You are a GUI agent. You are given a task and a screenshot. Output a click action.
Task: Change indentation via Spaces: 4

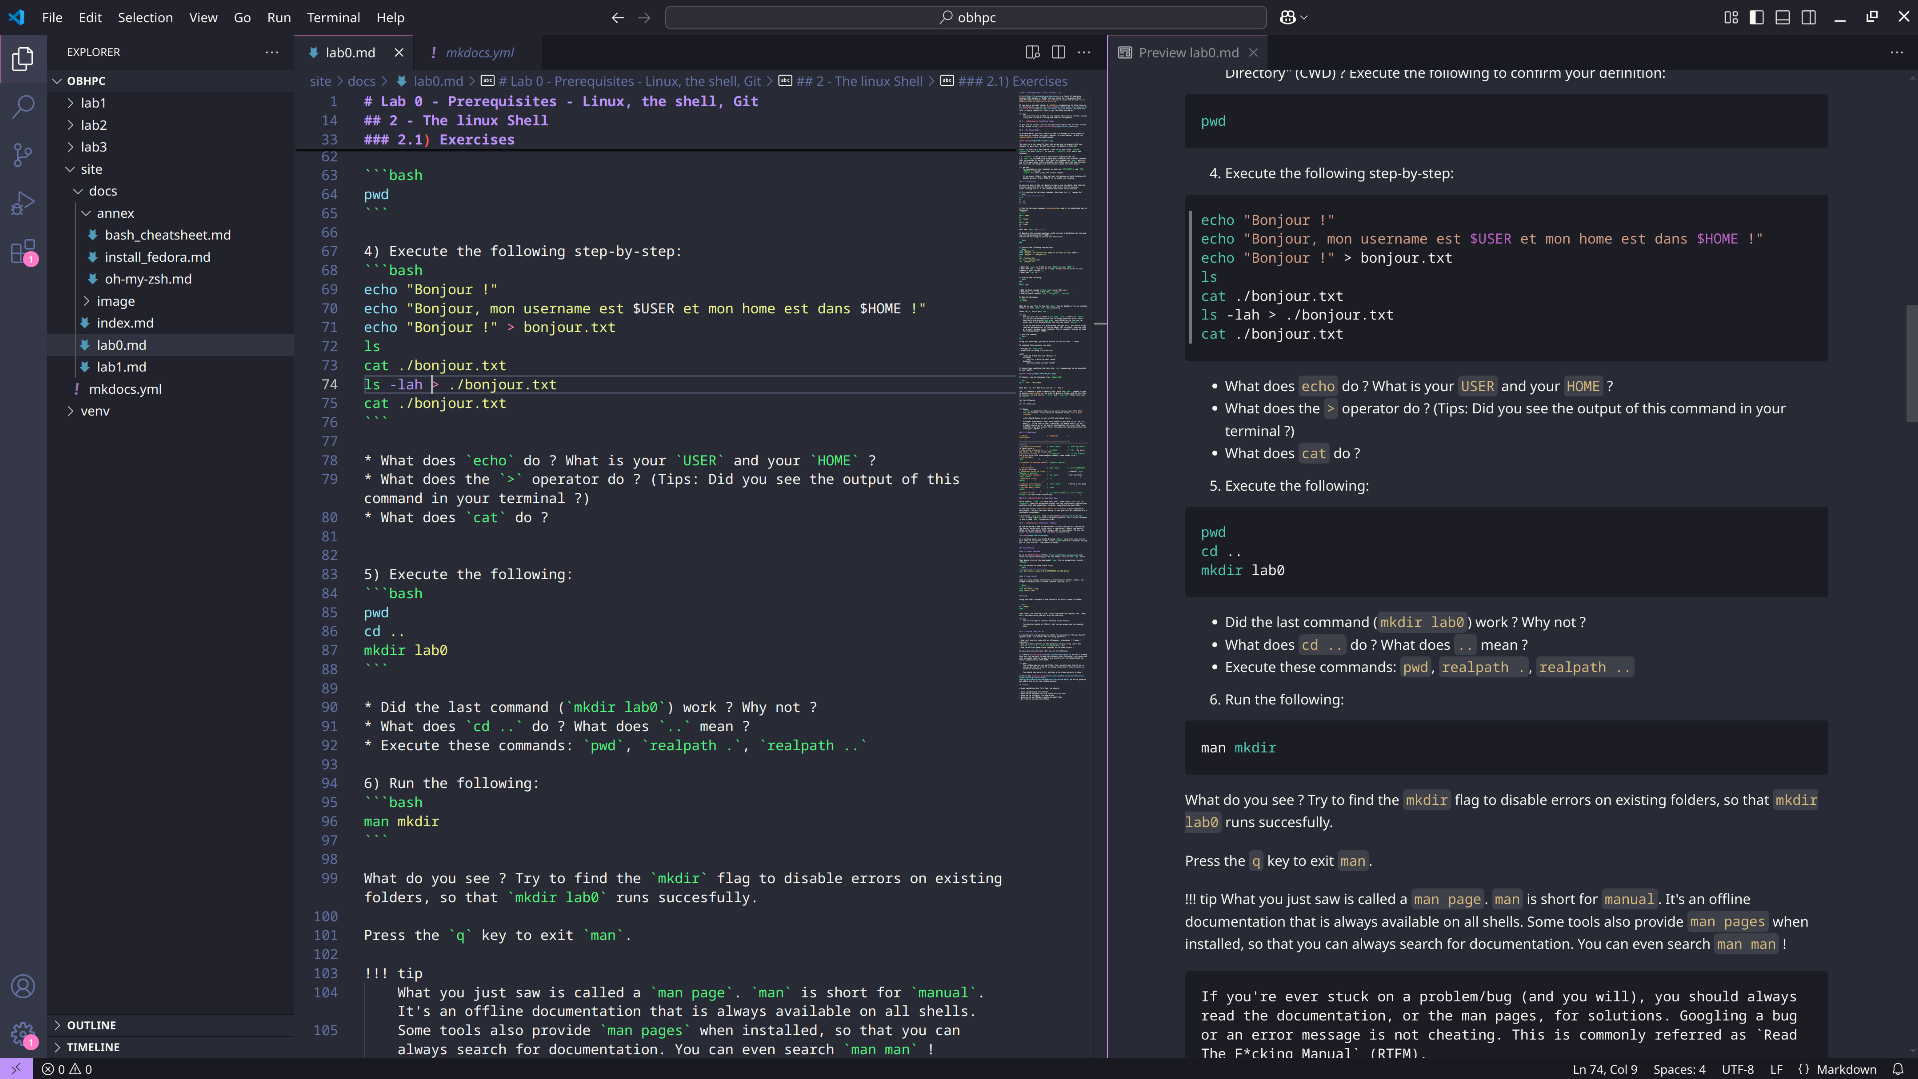(x=1679, y=1069)
